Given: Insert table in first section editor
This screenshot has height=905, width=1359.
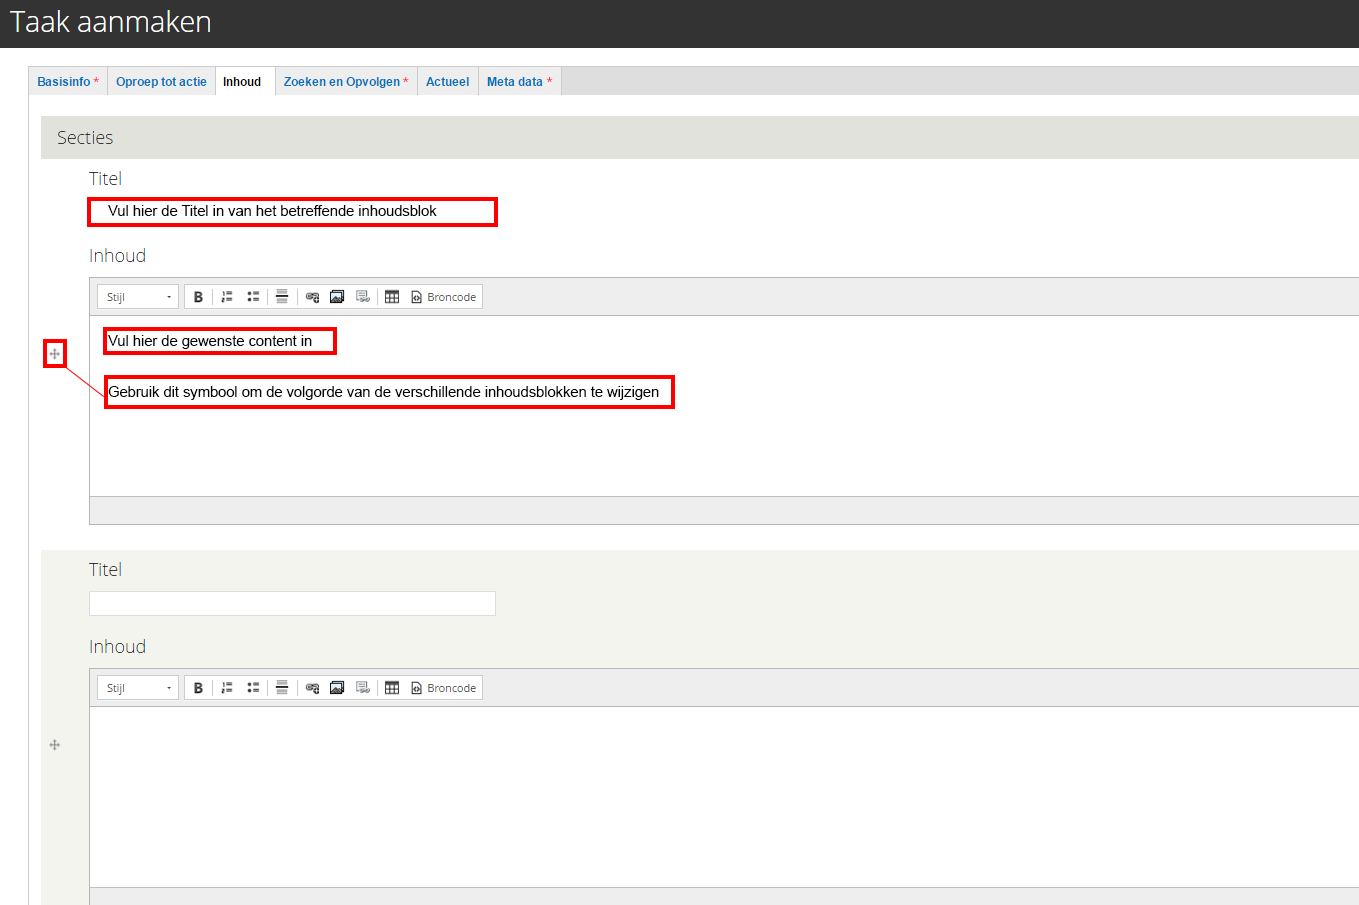Looking at the screenshot, I should 392,297.
